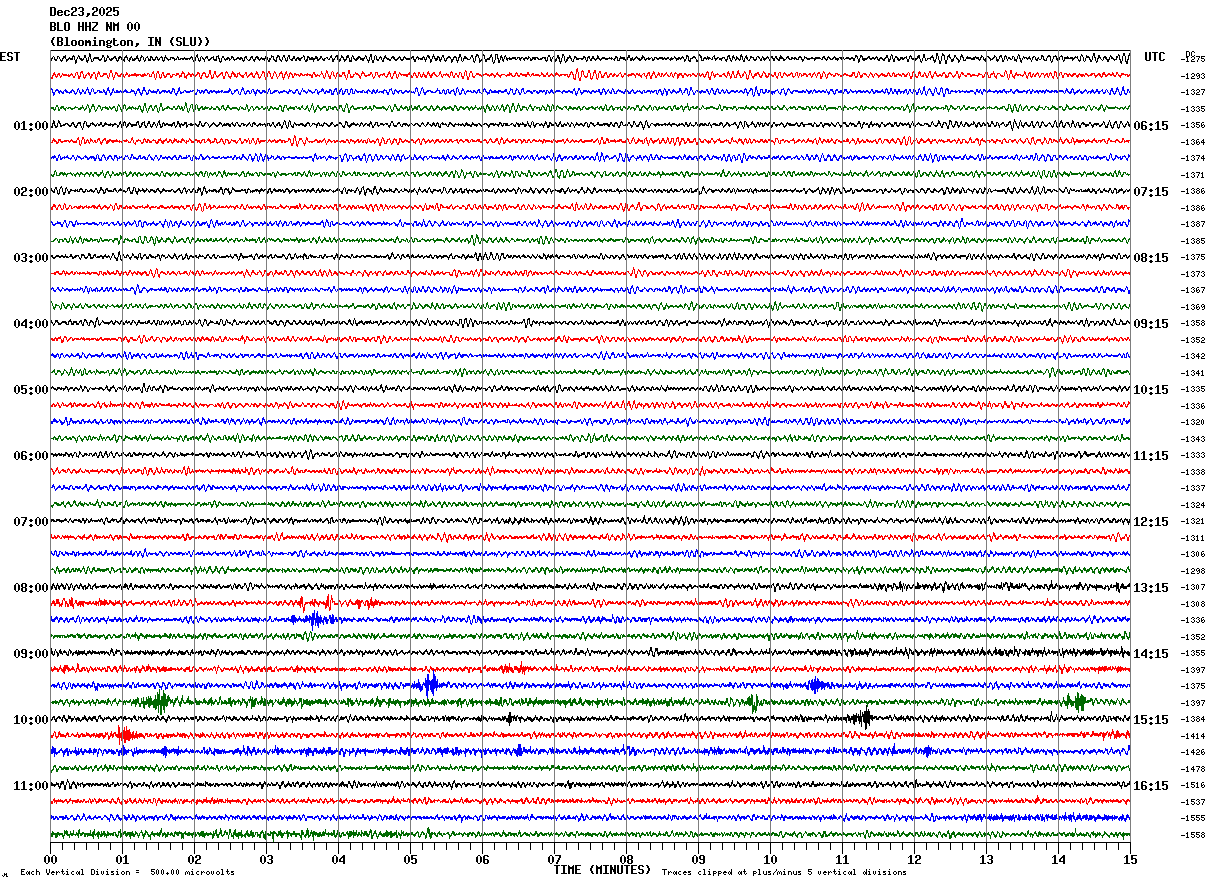Pick the 12 tick on the minutes axis
The image size is (1210, 886).
[914, 859]
